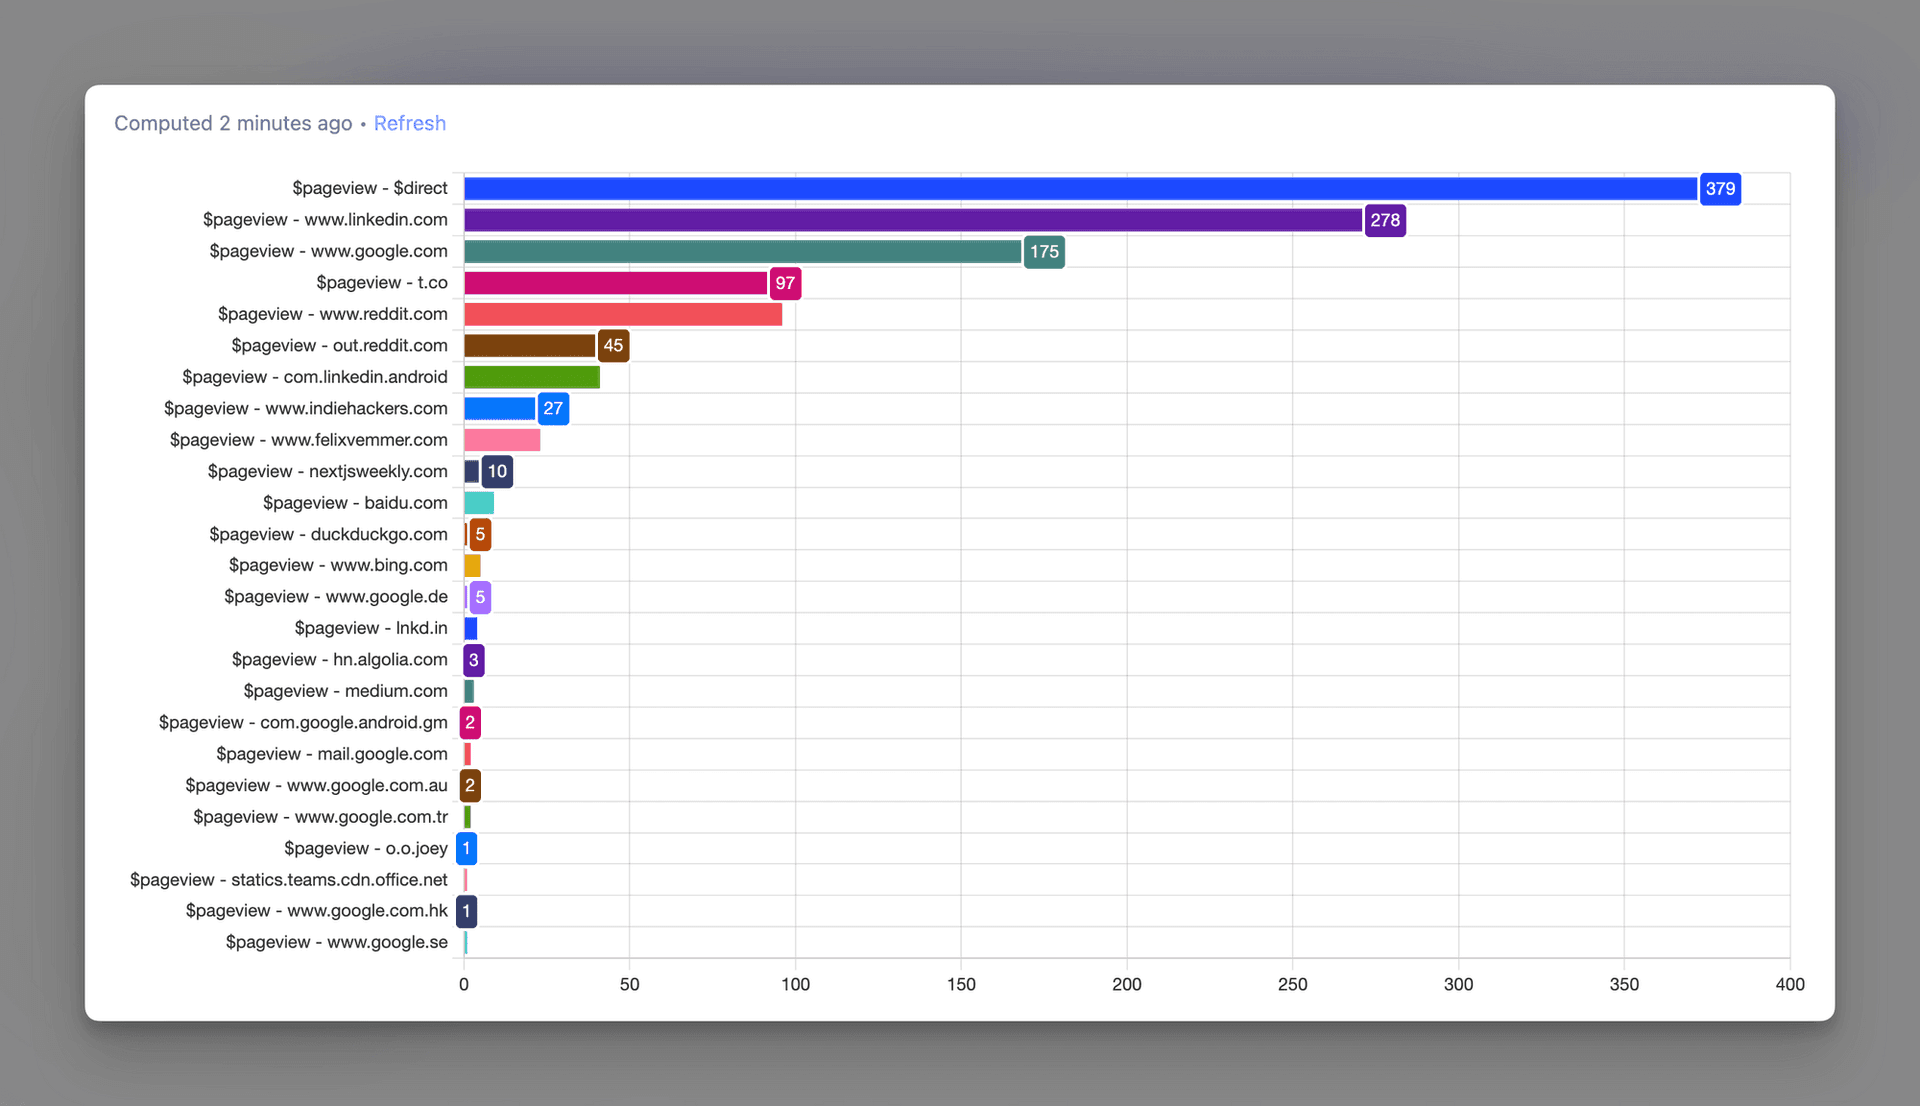This screenshot has height=1106, width=1920.
Task: Click the 27 indiehackers value badge
Action: pyautogui.click(x=553, y=409)
